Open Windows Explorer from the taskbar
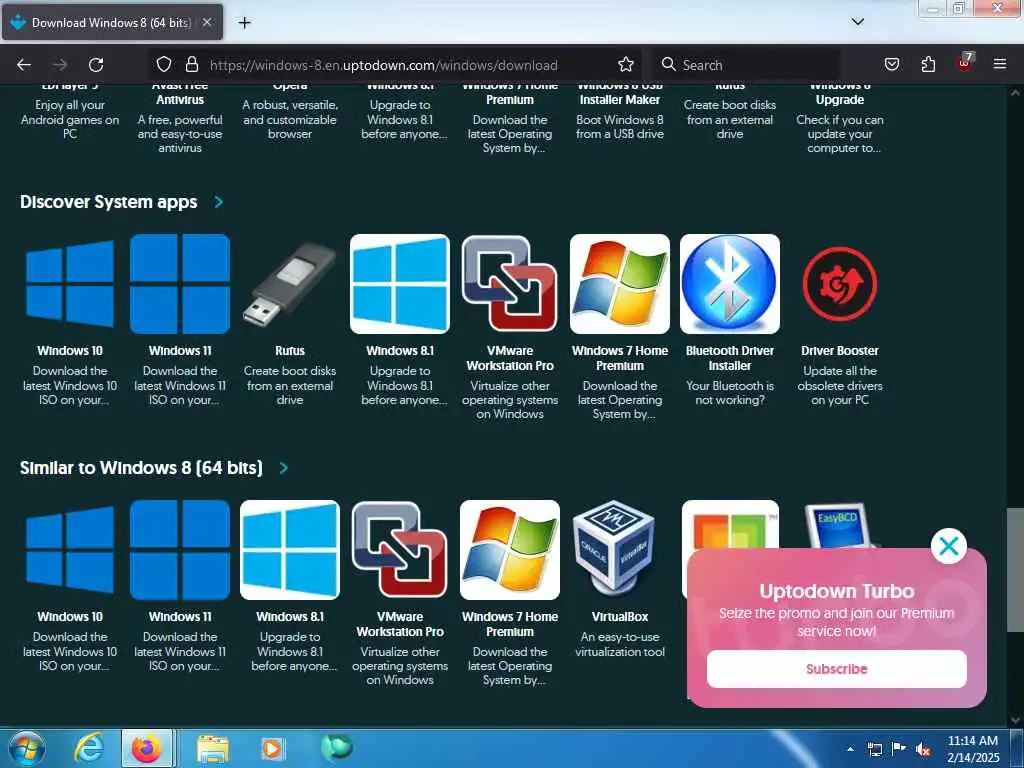1024x768 pixels. (213, 748)
